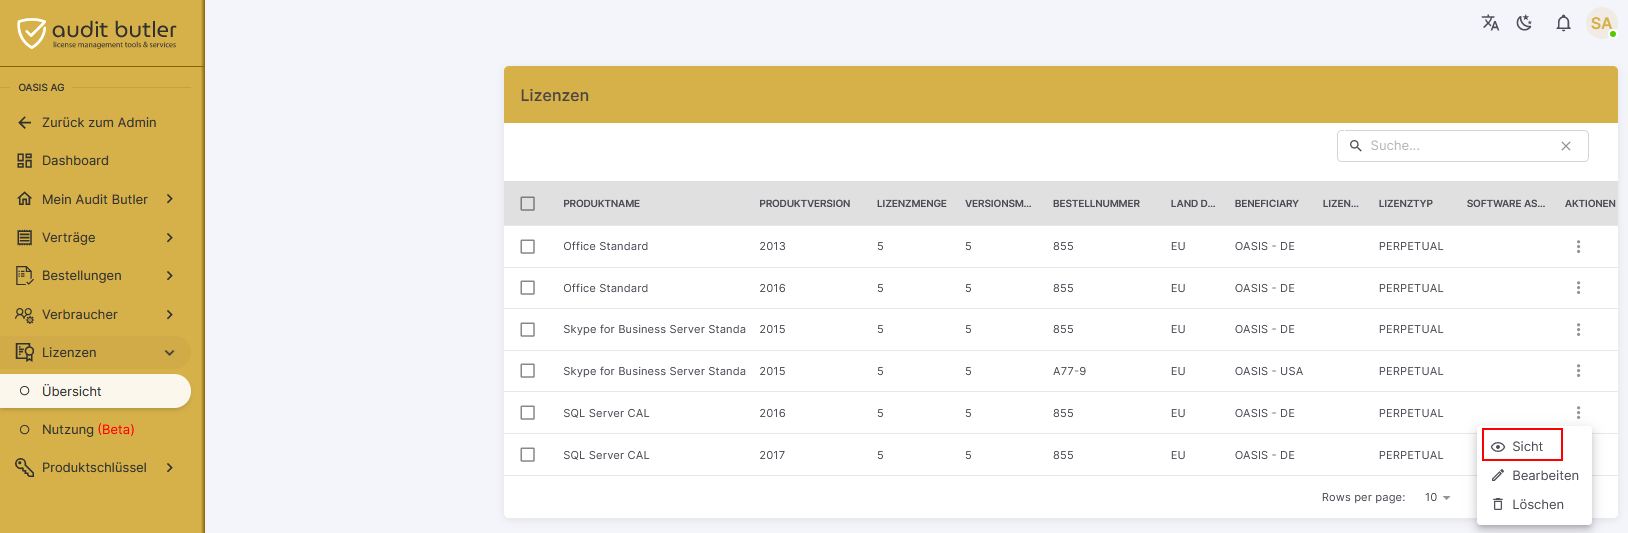Screen dimensions: 1628x533
Task: Expand the Produktschlüssel chevron
Action: 170,468
